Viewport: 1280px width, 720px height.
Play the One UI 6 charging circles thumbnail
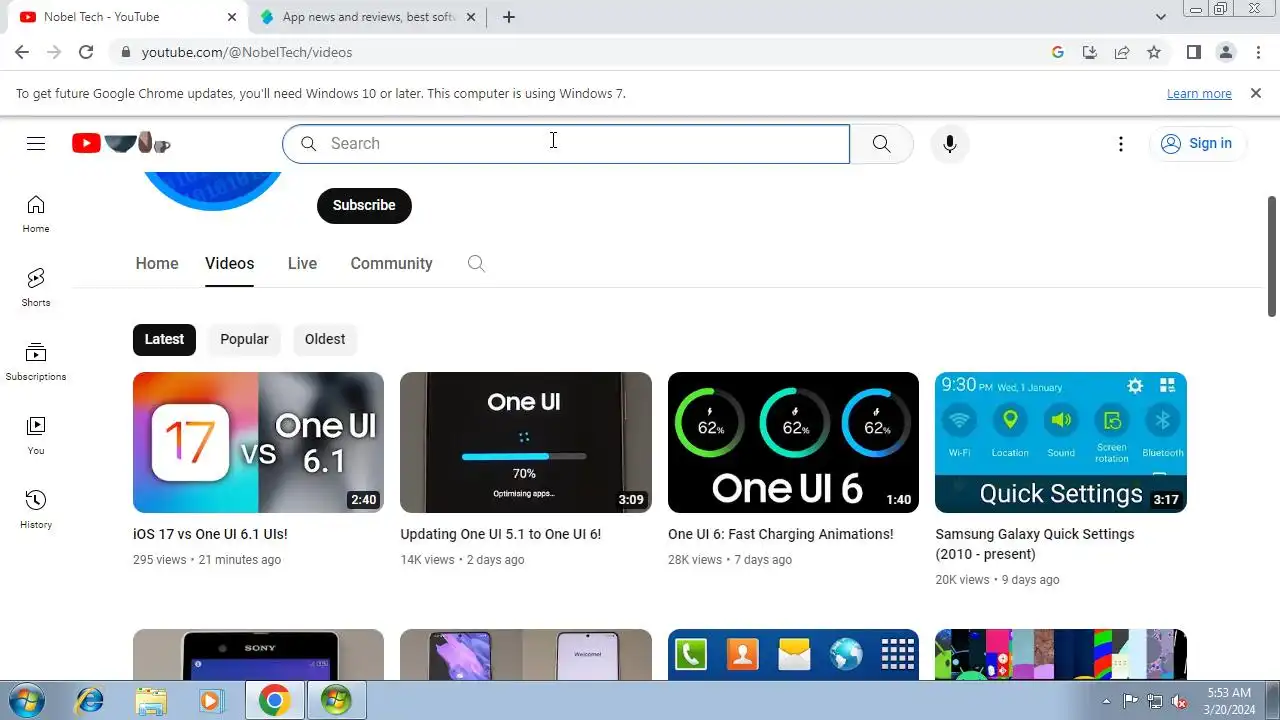pyautogui.click(x=793, y=442)
